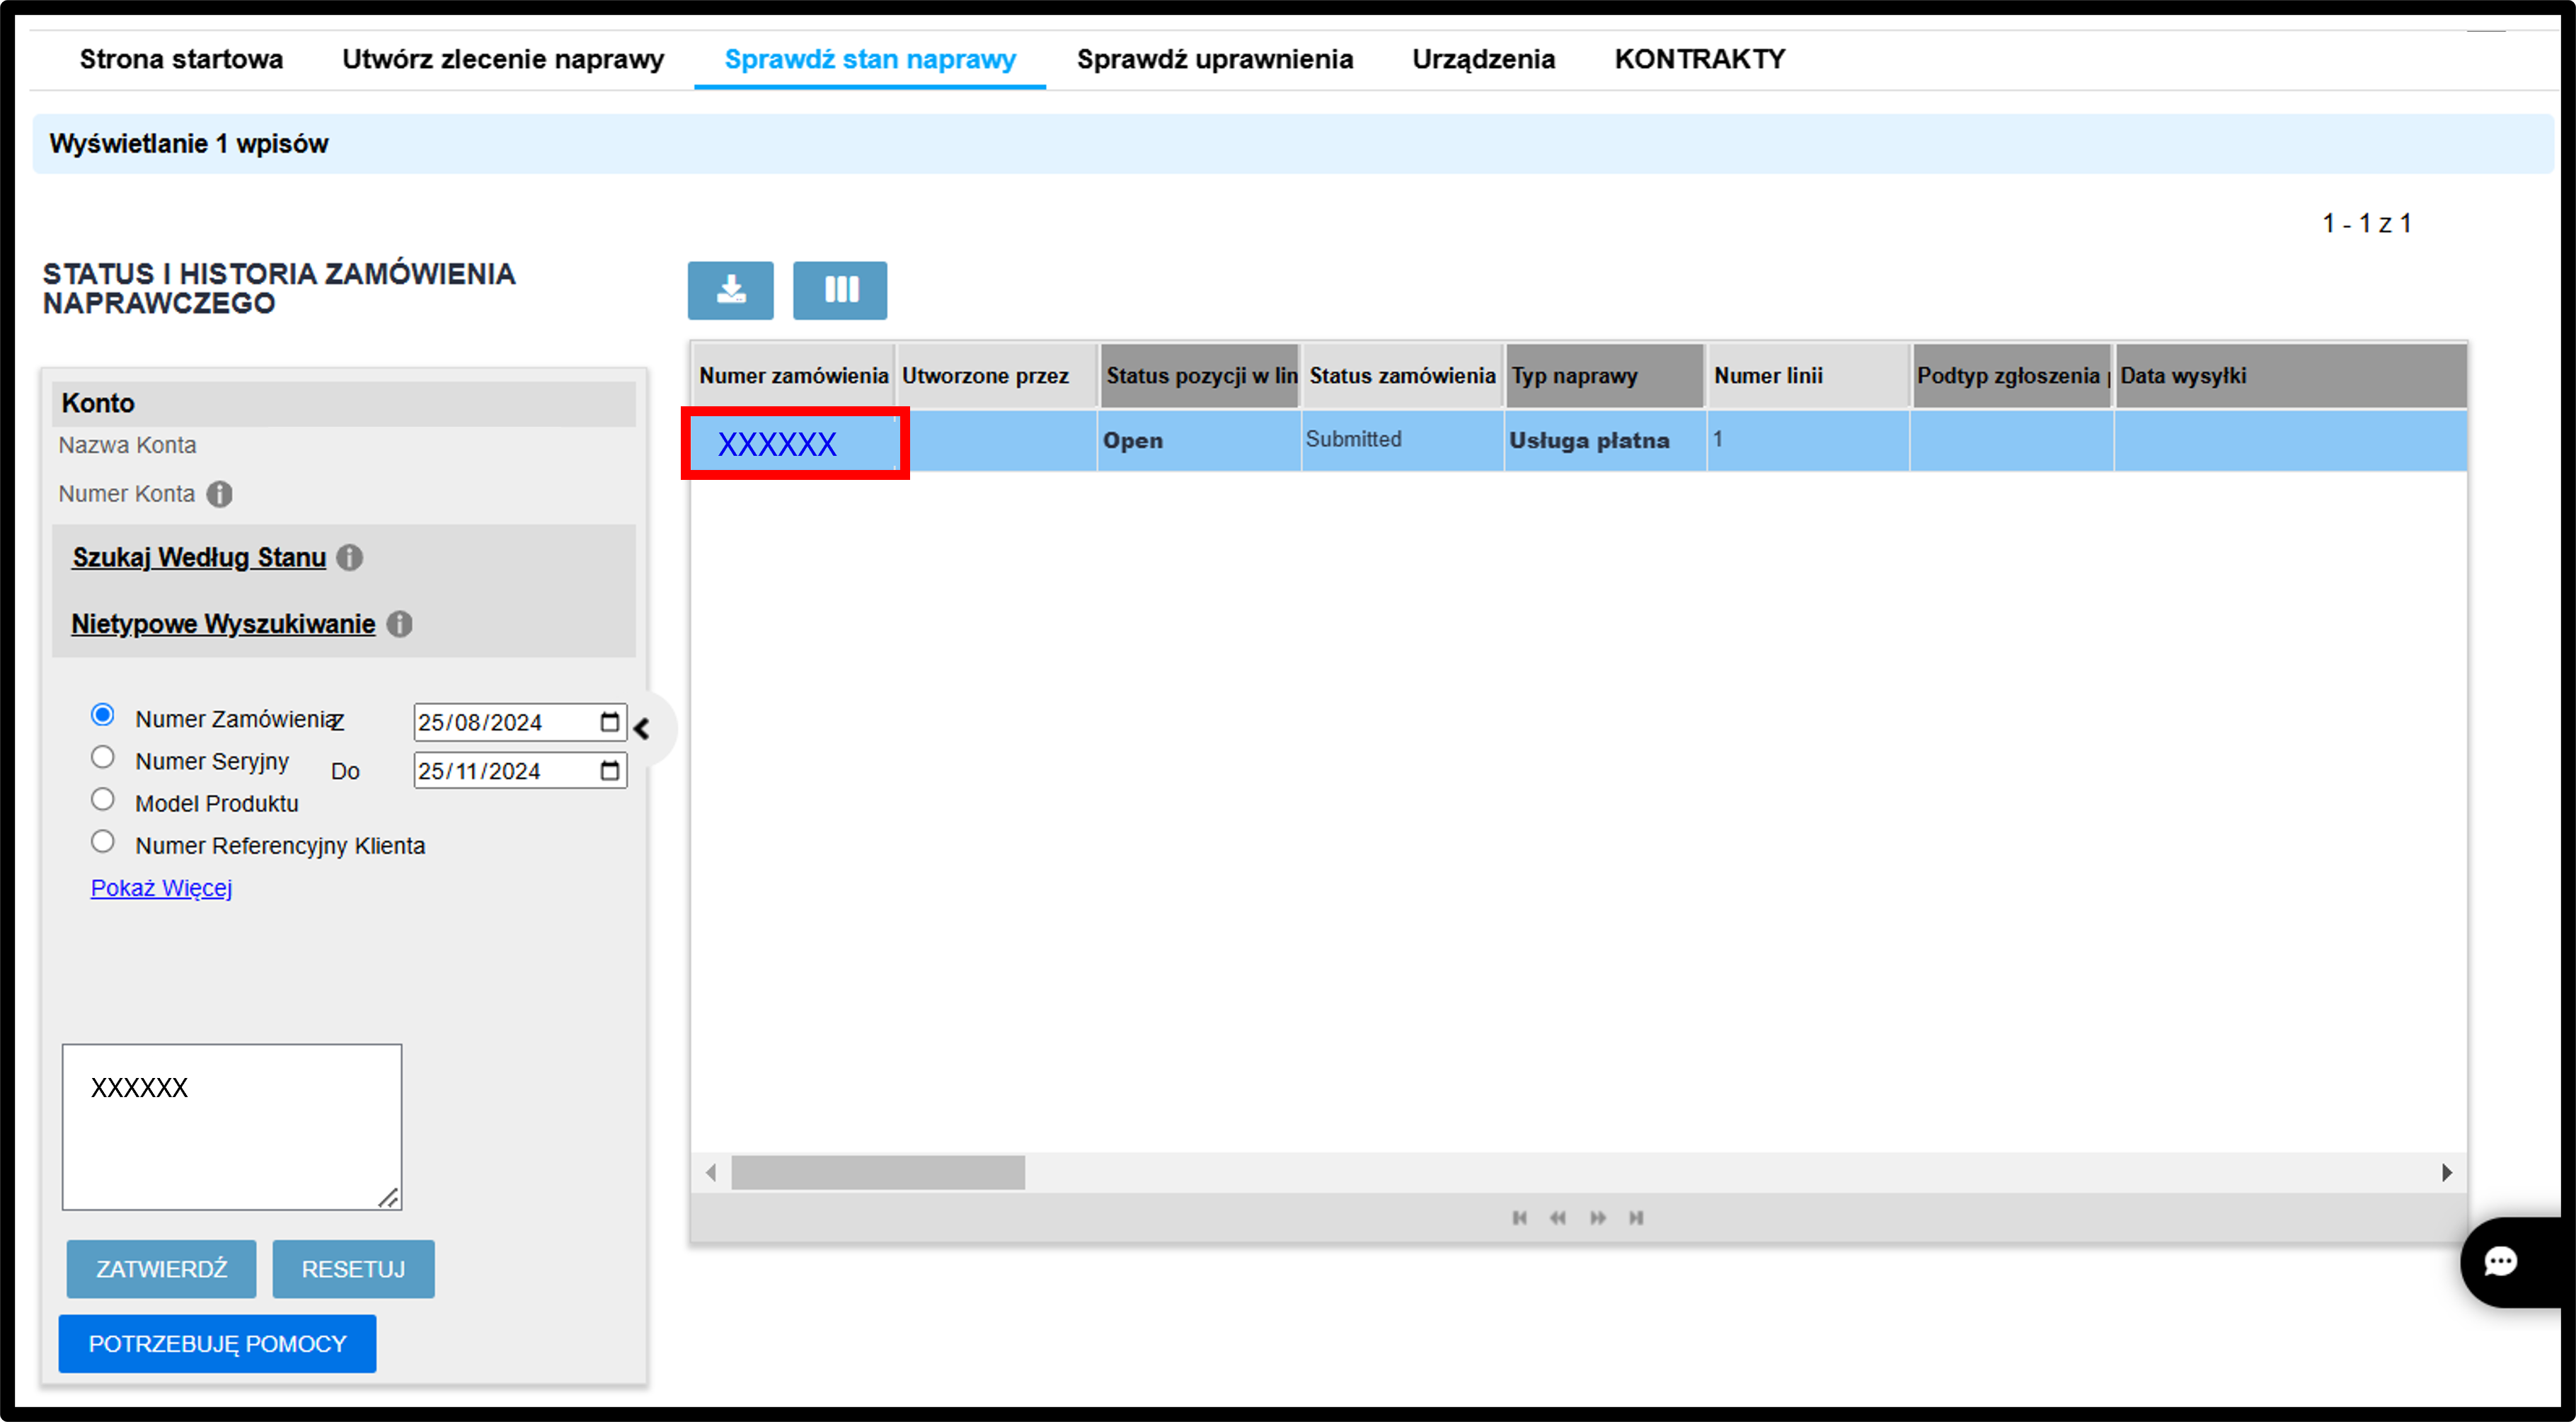The width and height of the screenshot is (2576, 1422).
Task: Open the chat bubble support icon
Action: tap(2501, 1262)
